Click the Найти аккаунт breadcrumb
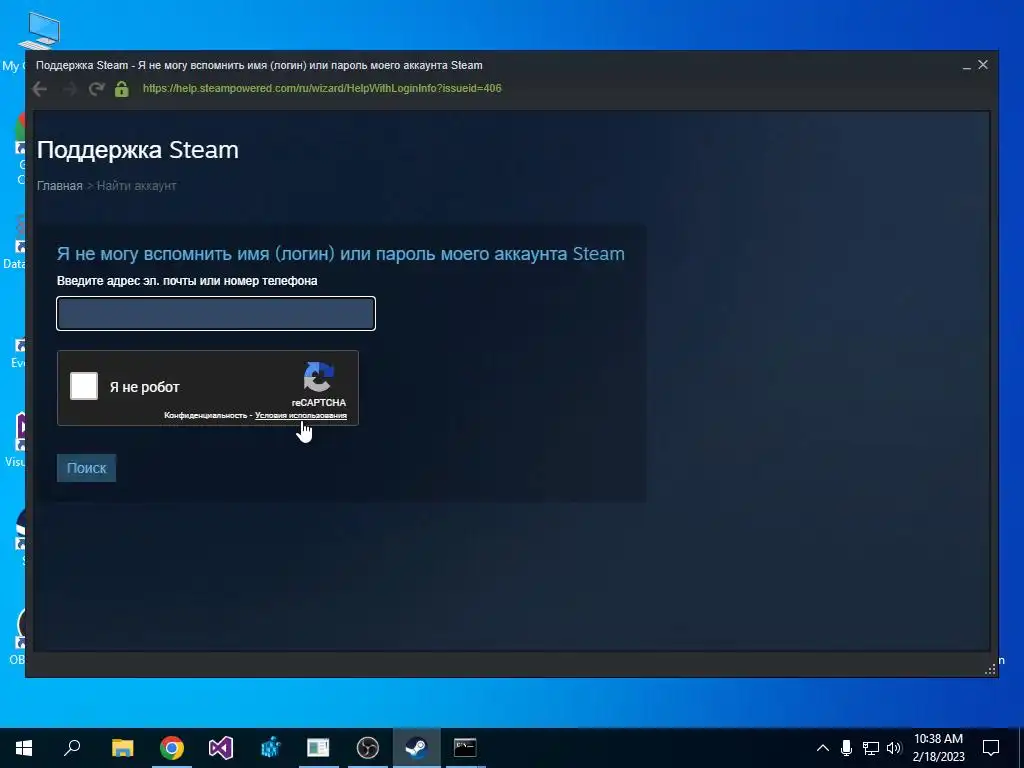 coord(136,185)
